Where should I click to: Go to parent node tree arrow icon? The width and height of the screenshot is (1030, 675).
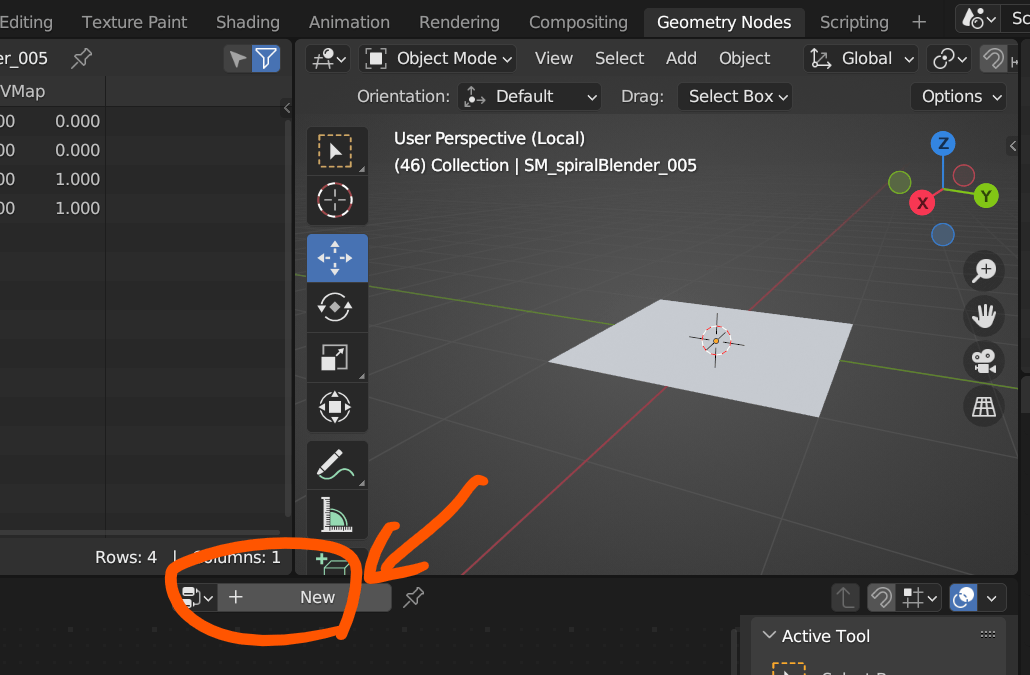coord(845,598)
